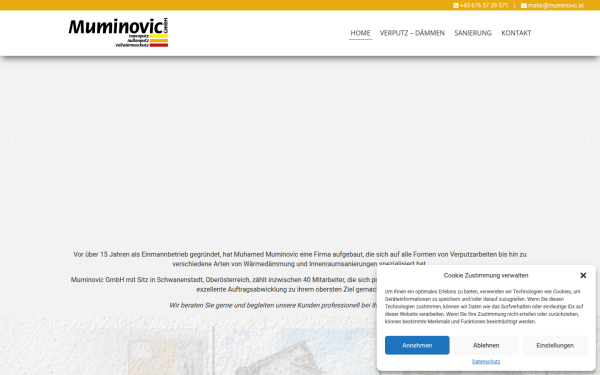Open the Datenschutz link
This screenshot has height=375, width=600.
(486, 361)
